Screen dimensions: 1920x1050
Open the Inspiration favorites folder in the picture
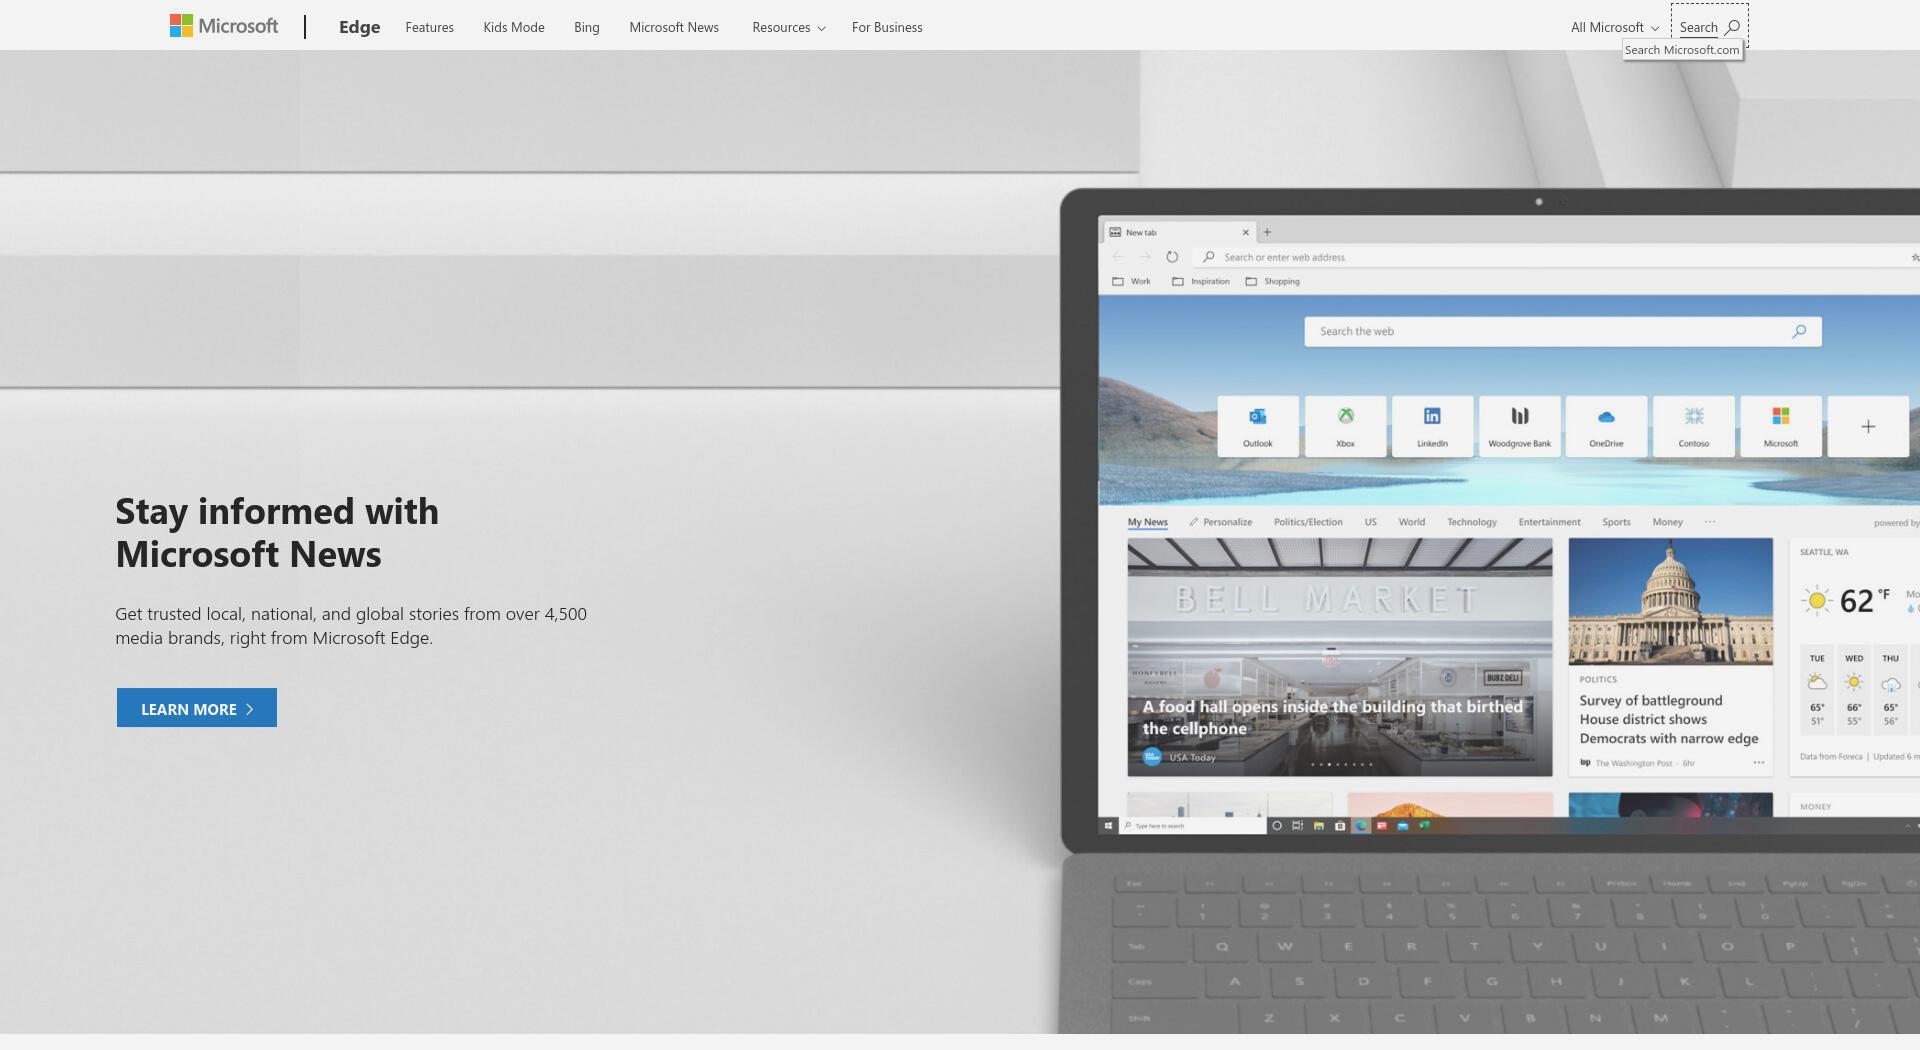tap(1201, 281)
